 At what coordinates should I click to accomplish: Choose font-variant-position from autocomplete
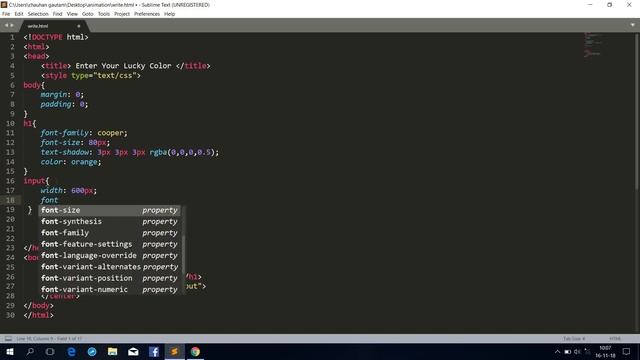(x=110, y=278)
